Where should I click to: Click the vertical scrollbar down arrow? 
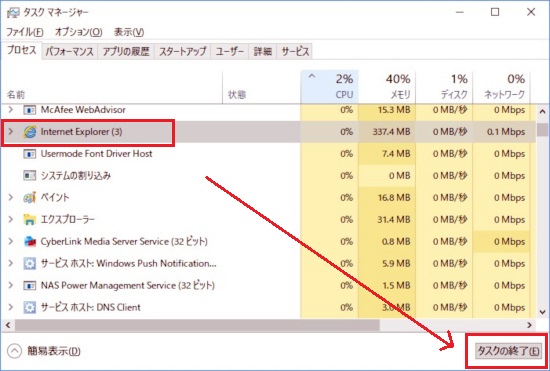(x=542, y=311)
